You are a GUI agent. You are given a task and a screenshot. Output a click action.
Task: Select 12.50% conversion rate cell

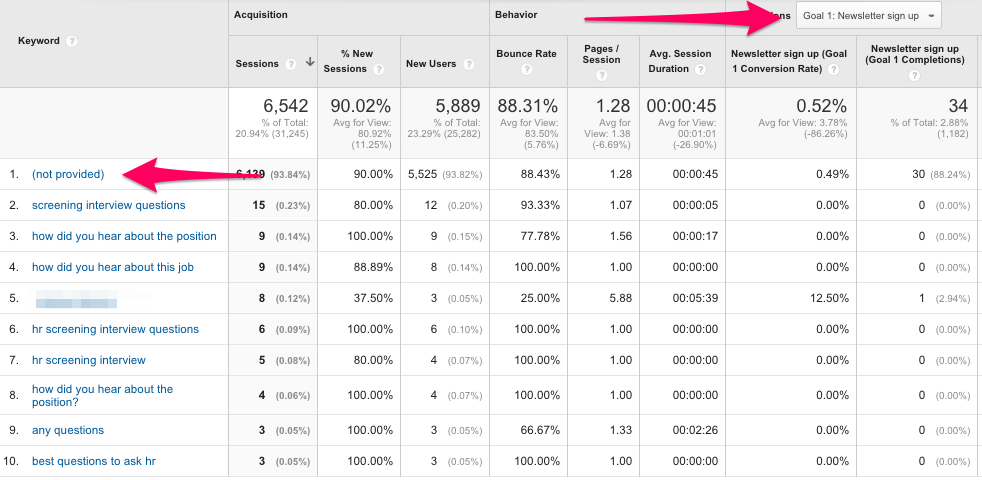(x=829, y=298)
